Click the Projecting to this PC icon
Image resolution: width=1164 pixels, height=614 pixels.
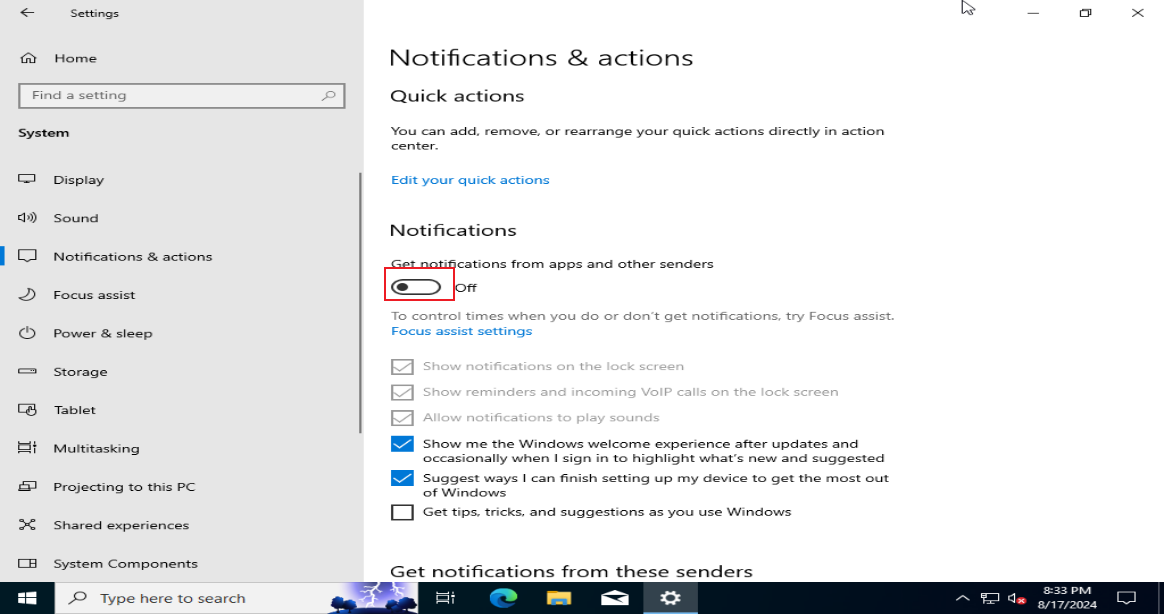27,486
